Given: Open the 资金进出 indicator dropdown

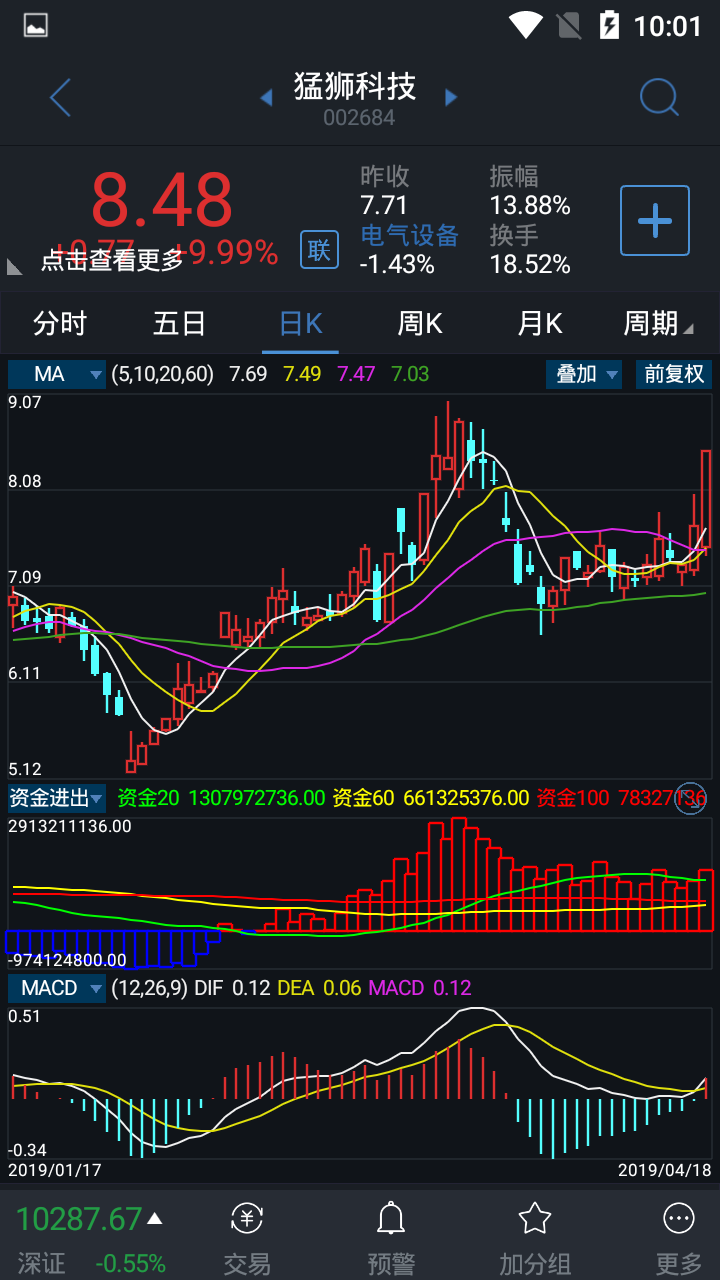Looking at the screenshot, I should click(57, 798).
